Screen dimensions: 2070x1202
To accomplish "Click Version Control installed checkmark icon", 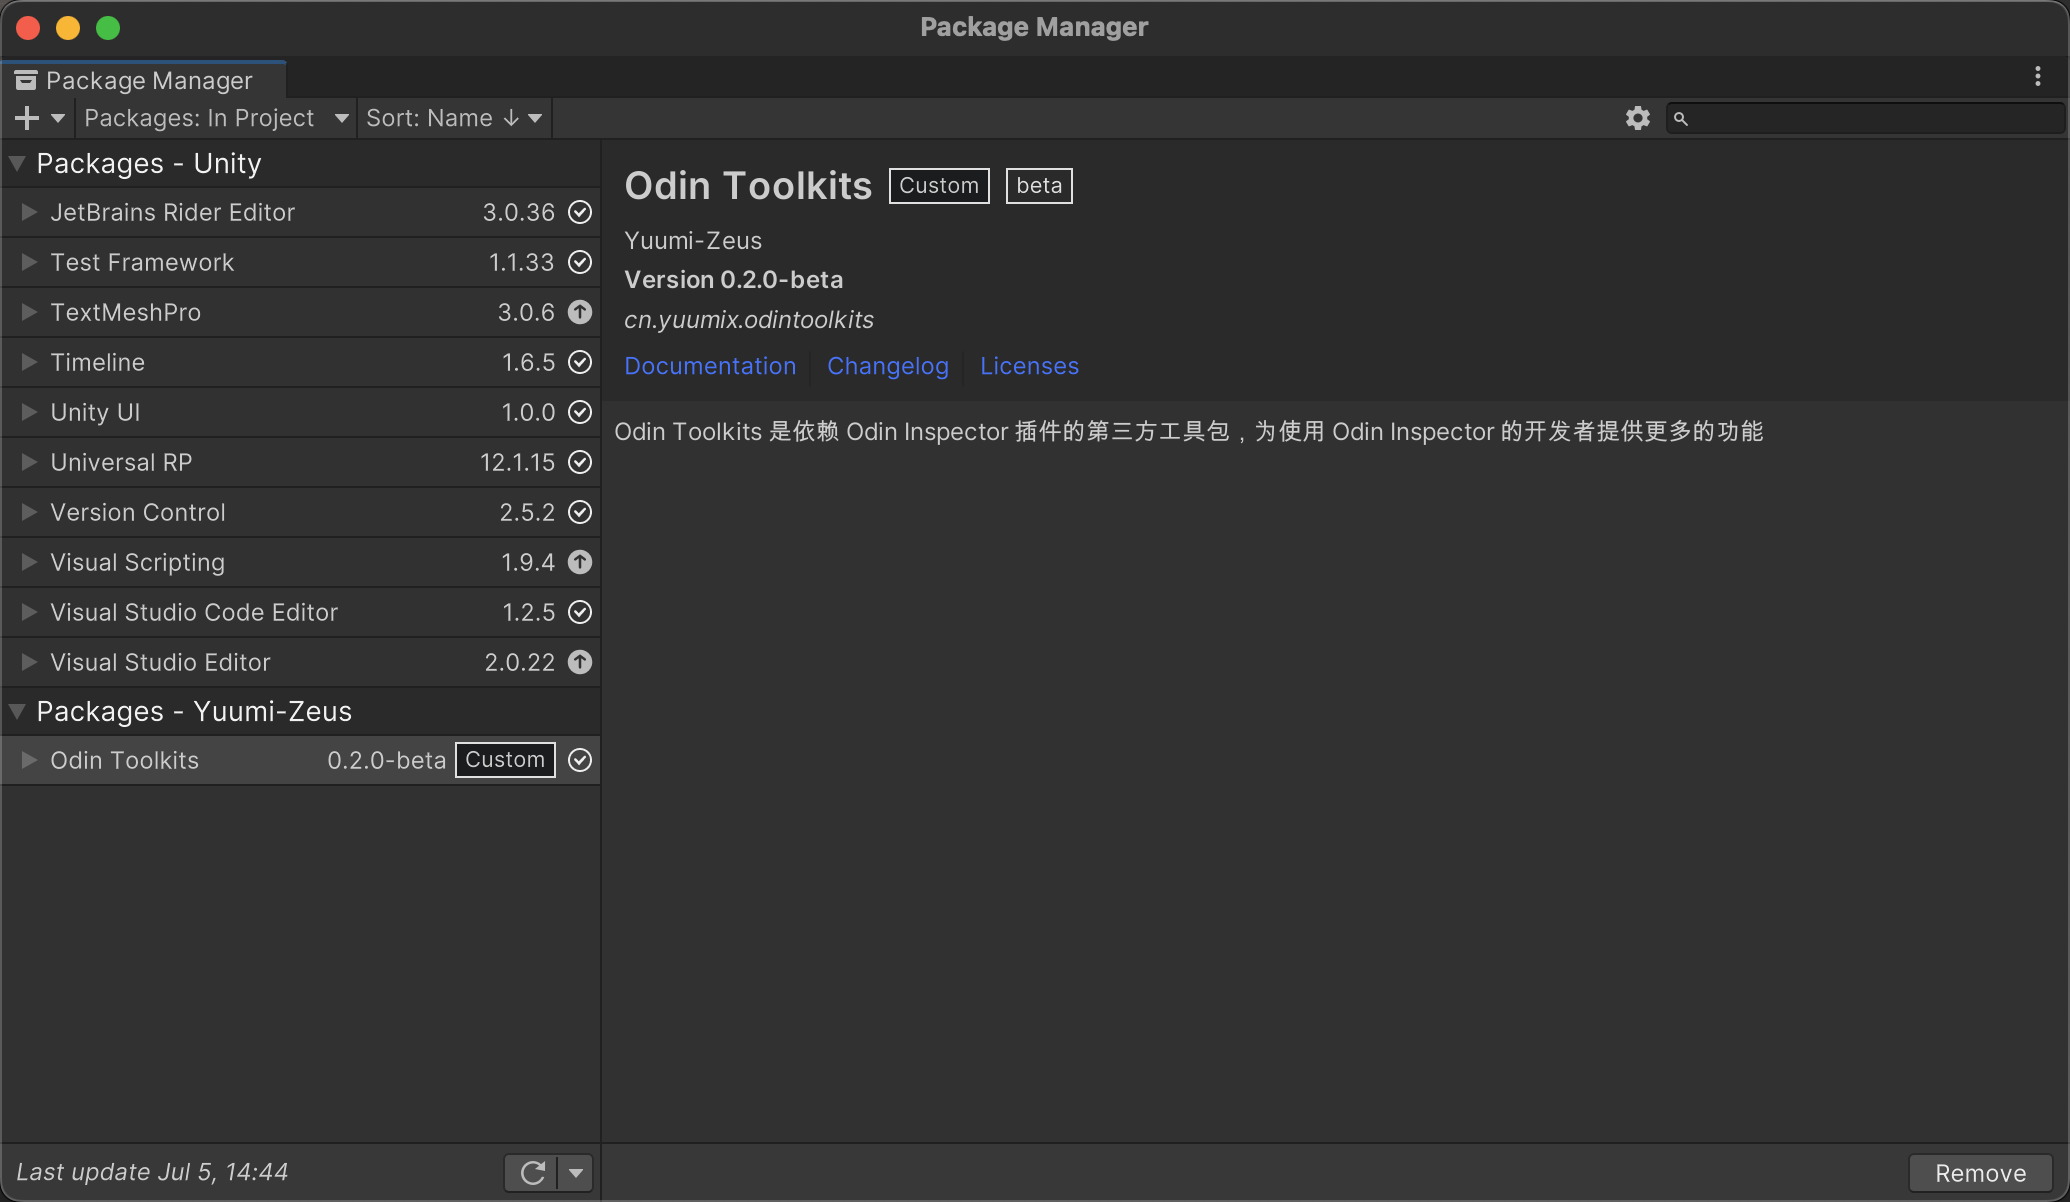I will pos(580,512).
